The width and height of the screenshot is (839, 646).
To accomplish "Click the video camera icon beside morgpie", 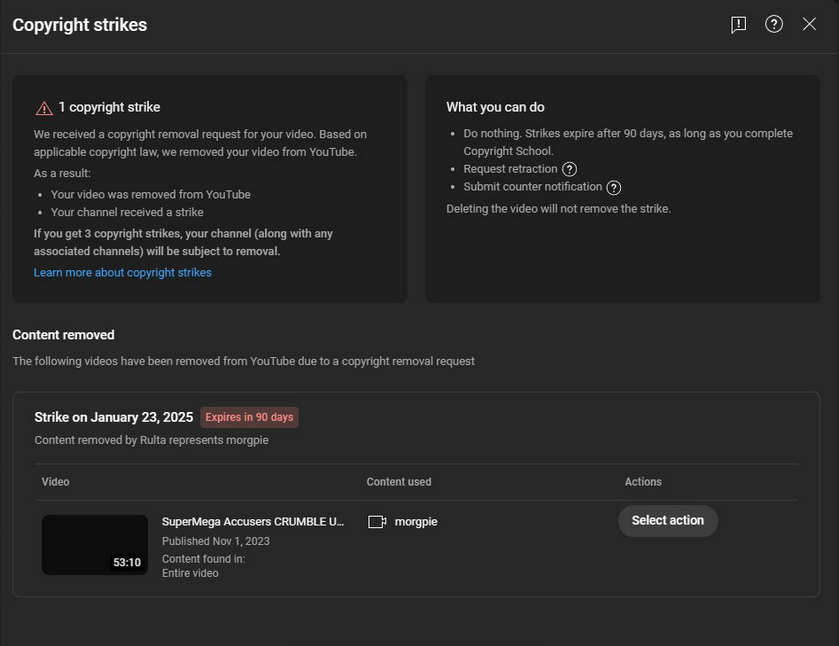I will coord(377,522).
